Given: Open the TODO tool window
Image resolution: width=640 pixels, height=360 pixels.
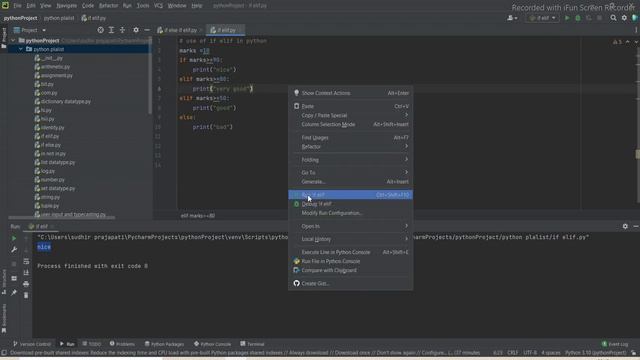Looking at the screenshot, I should click(x=91, y=344).
